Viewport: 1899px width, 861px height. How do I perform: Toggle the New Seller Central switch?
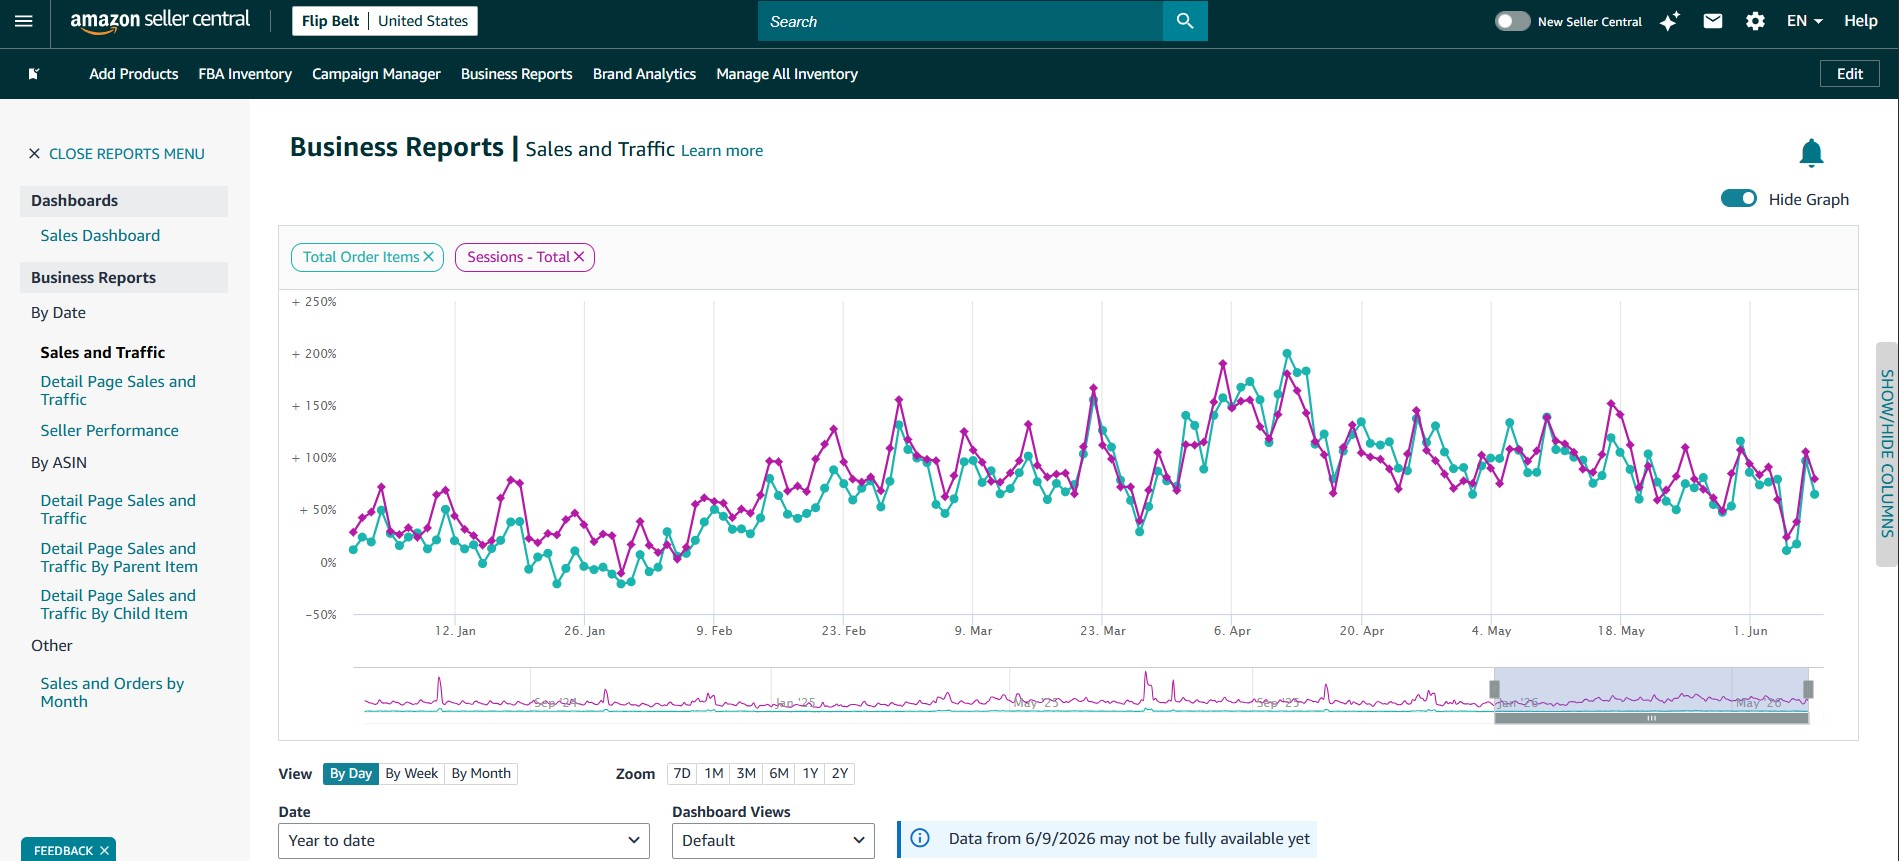coord(1512,21)
